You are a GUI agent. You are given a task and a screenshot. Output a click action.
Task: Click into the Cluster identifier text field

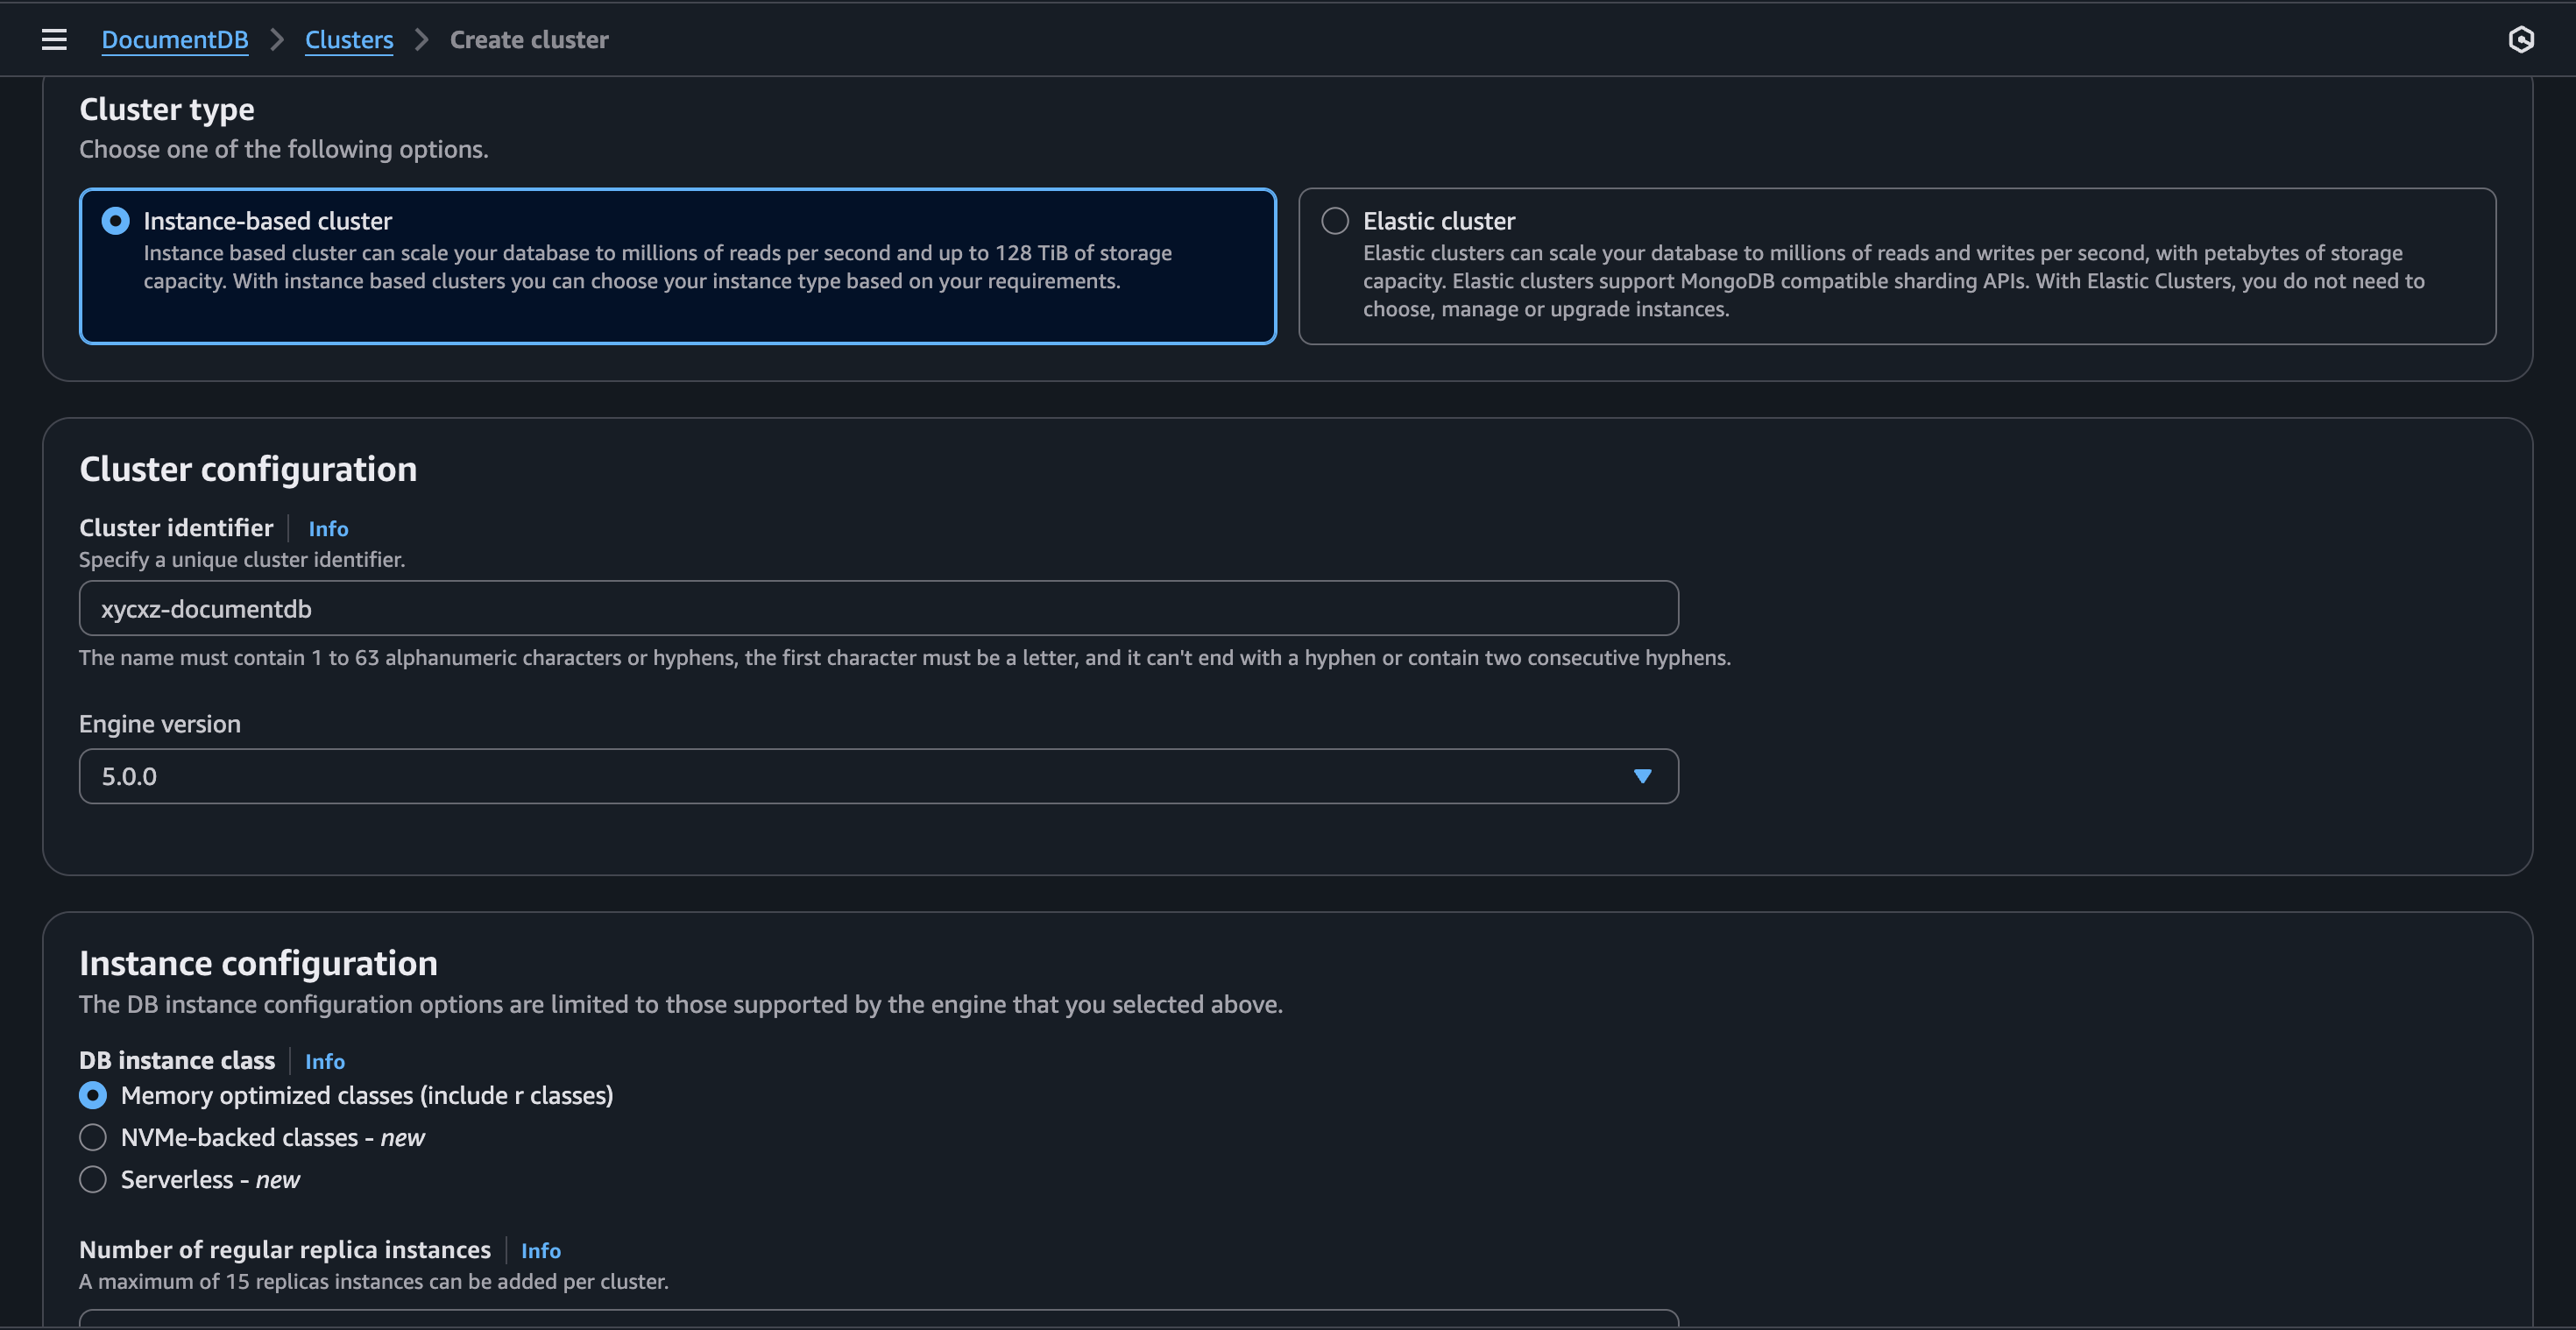878,609
